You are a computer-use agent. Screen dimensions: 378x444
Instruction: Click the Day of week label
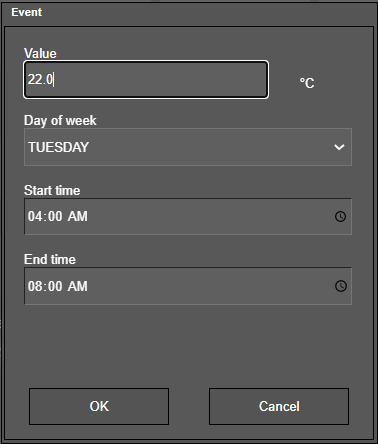(60, 120)
